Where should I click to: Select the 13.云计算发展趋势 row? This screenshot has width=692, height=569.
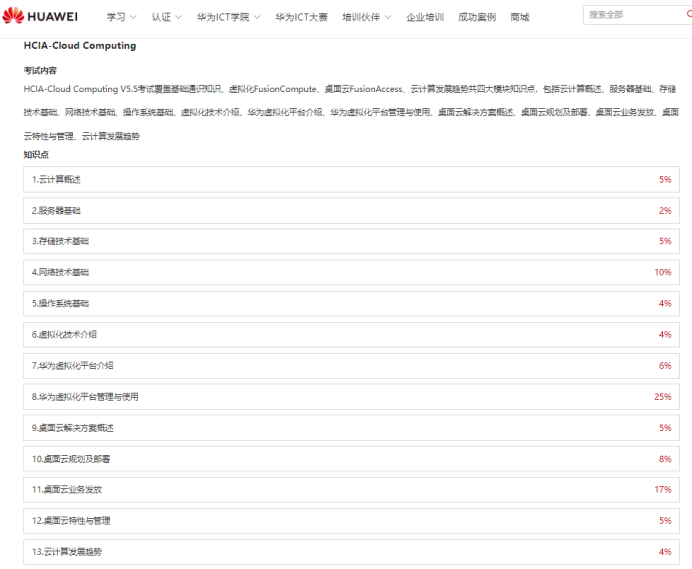click(351, 552)
